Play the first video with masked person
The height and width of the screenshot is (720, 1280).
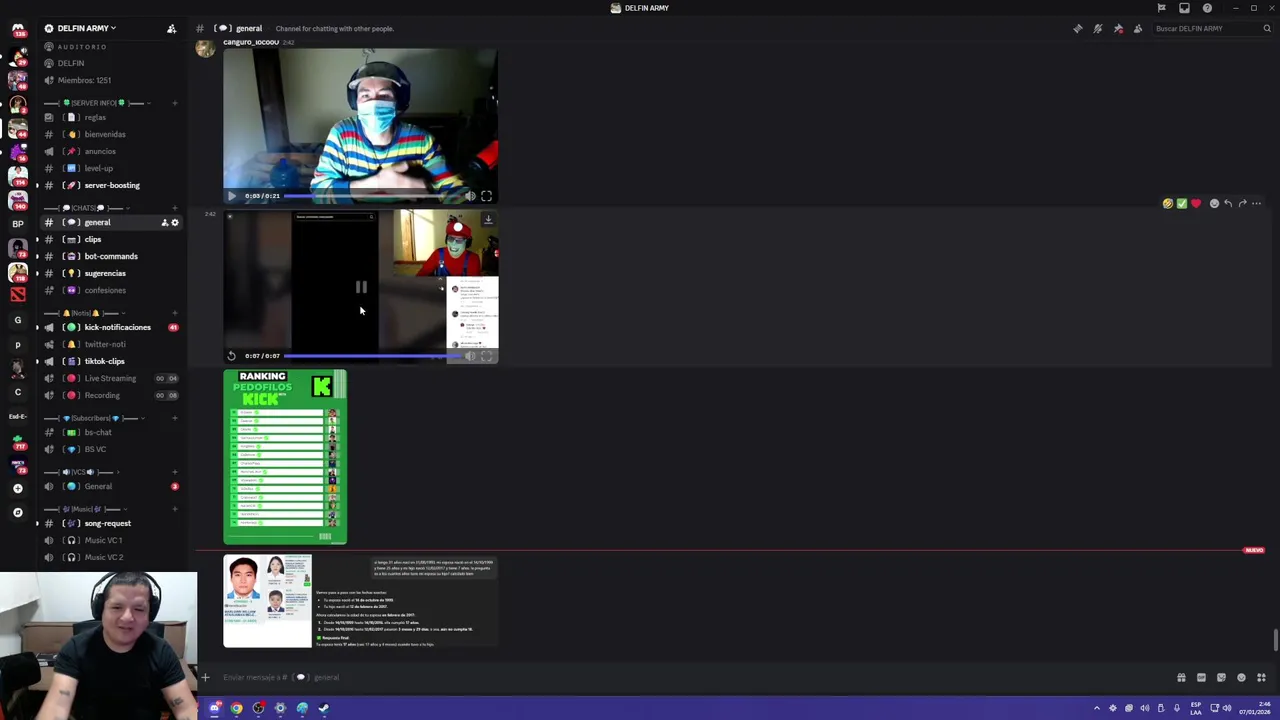click(232, 196)
